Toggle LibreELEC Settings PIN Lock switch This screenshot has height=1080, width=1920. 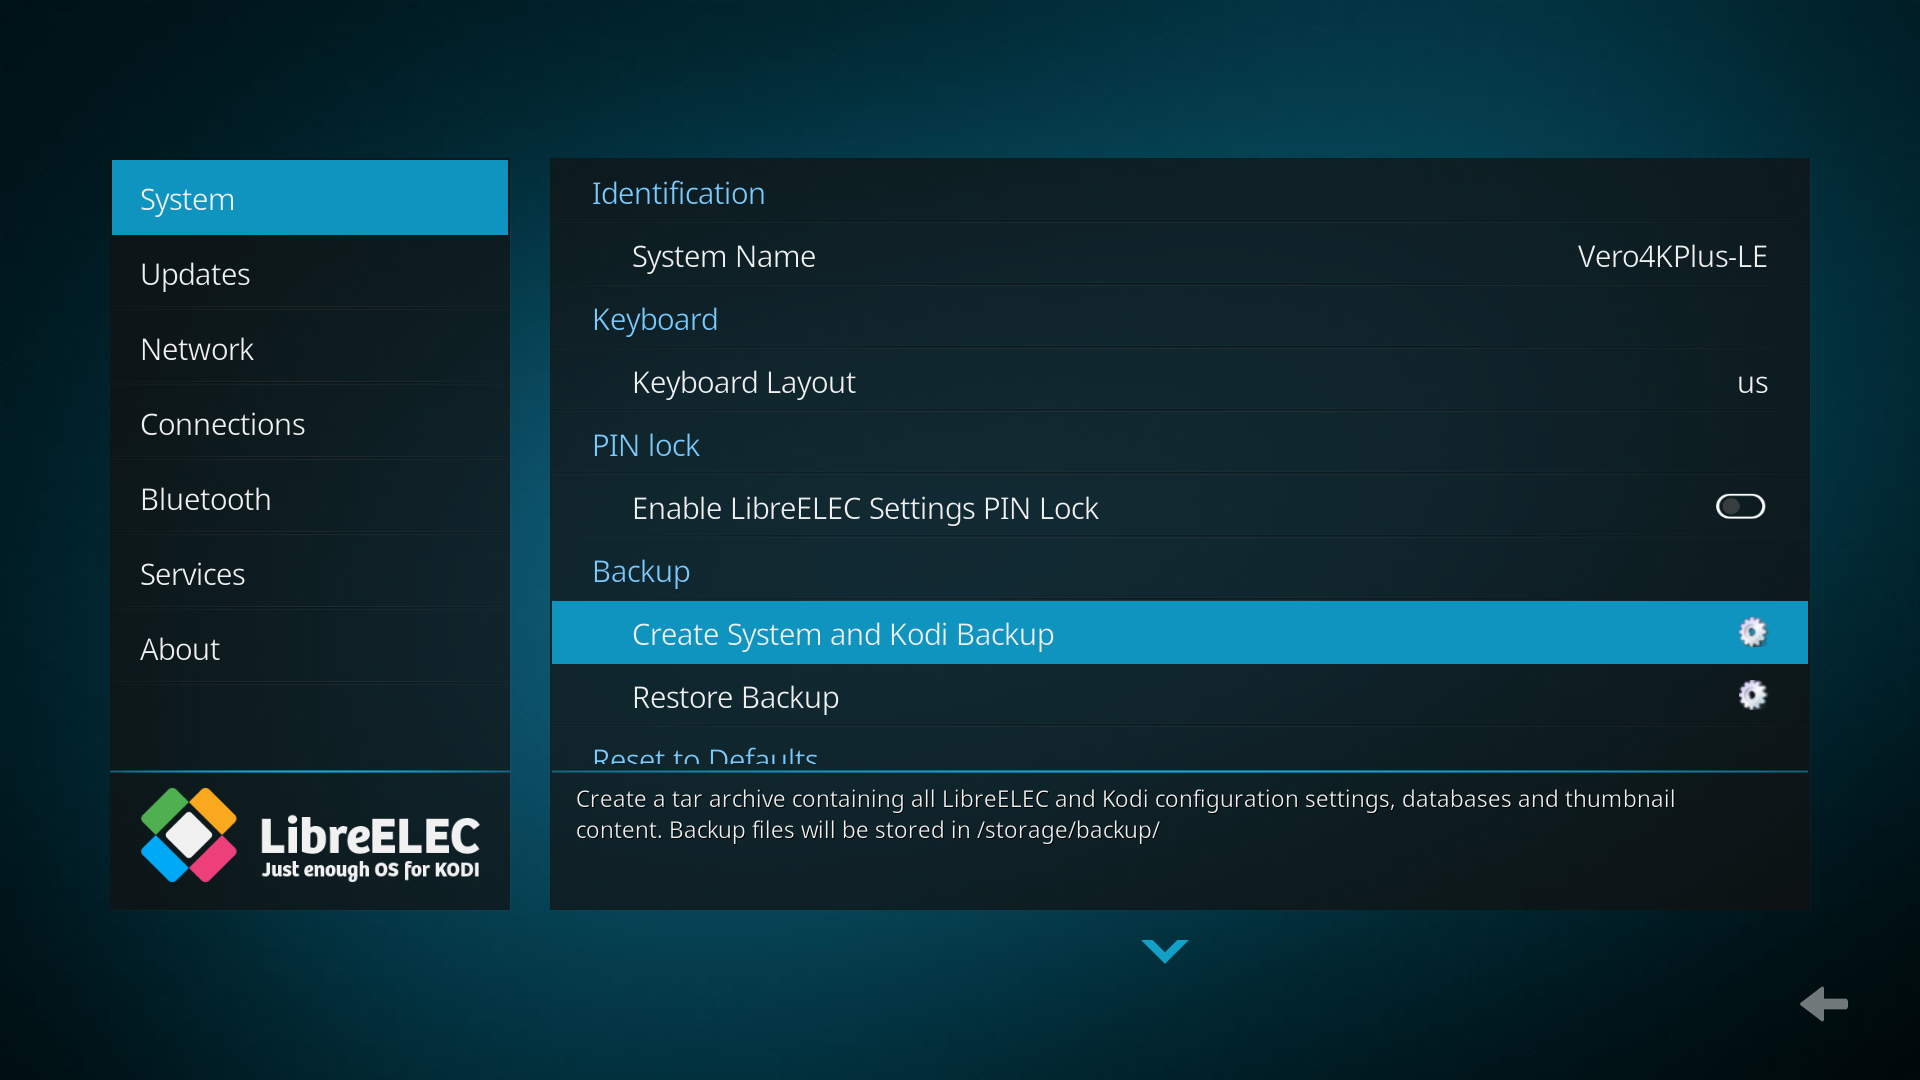click(x=1740, y=507)
